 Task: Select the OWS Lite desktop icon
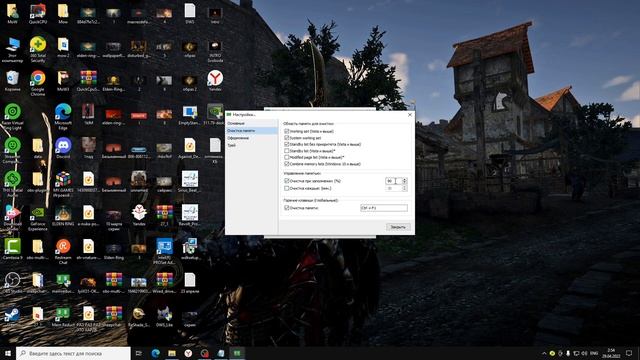coord(164,317)
